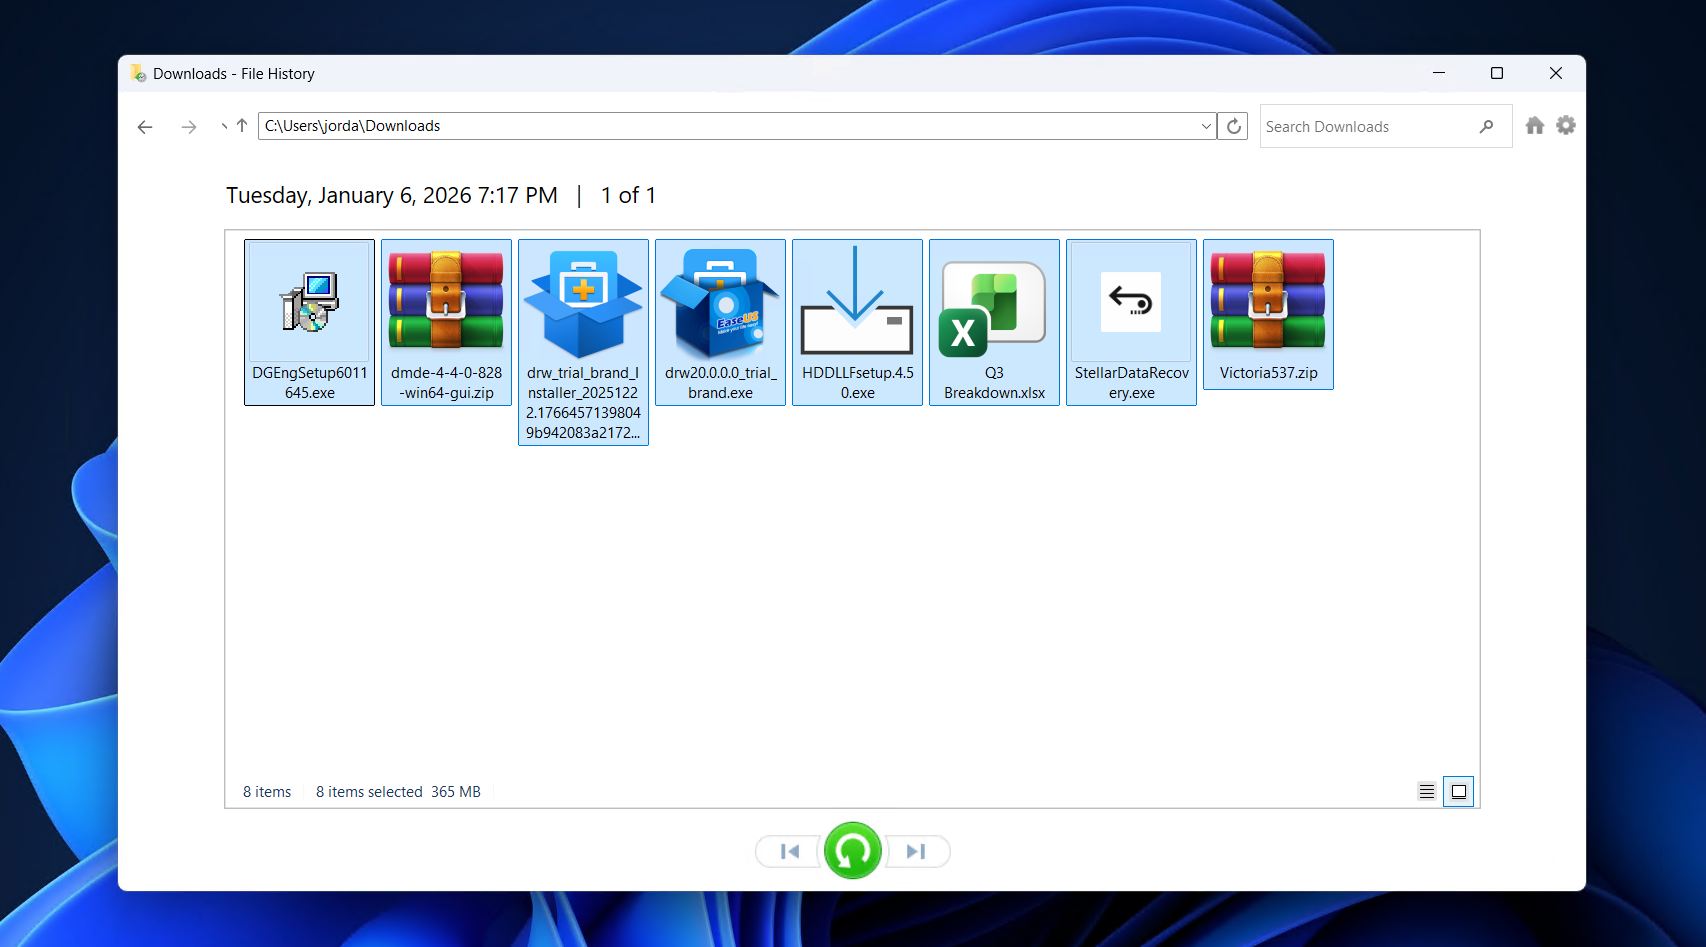This screenshot has height=947, width=1706.
Task: Click inside the Search Downloads field
Action: point(1360,126)
